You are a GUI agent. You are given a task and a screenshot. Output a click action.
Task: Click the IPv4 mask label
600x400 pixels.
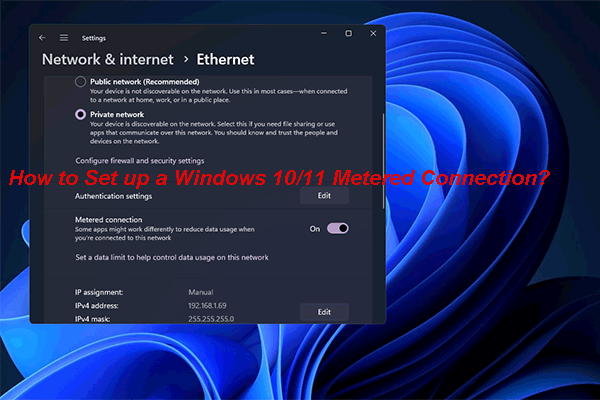(x=92, y=319)
